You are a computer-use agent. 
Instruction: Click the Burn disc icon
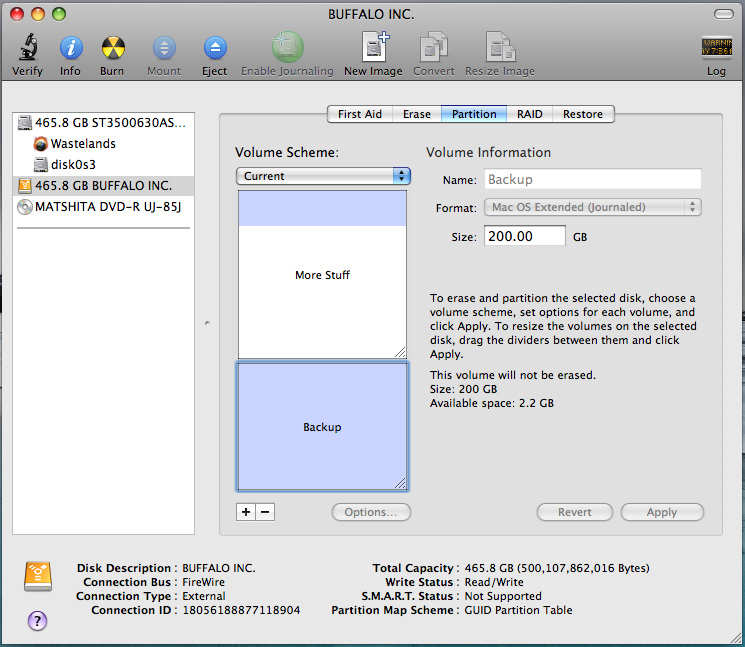pyautogui.click(x=112, y=48)
